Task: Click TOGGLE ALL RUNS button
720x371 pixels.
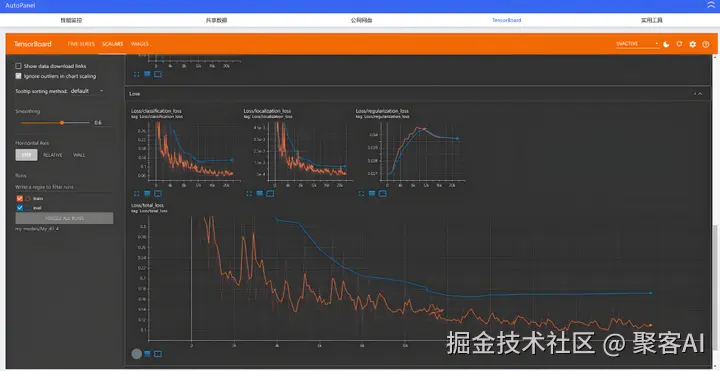Action: (x=64, y=218)
